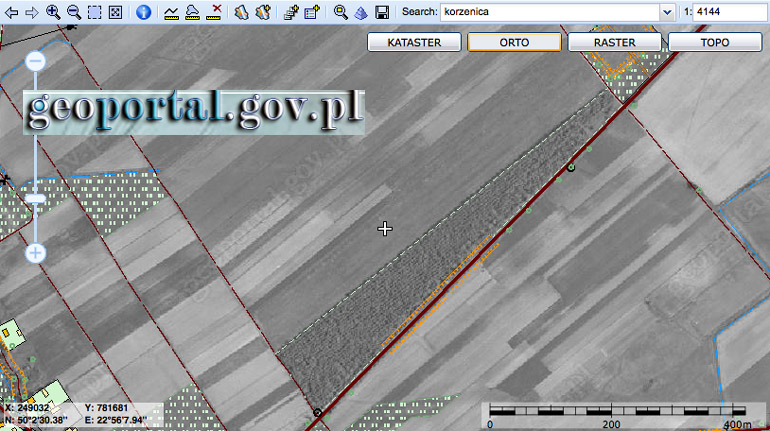Switch map to ORTO imagery
The width and height of the screenshot is (770, 431).
[514, 43]
